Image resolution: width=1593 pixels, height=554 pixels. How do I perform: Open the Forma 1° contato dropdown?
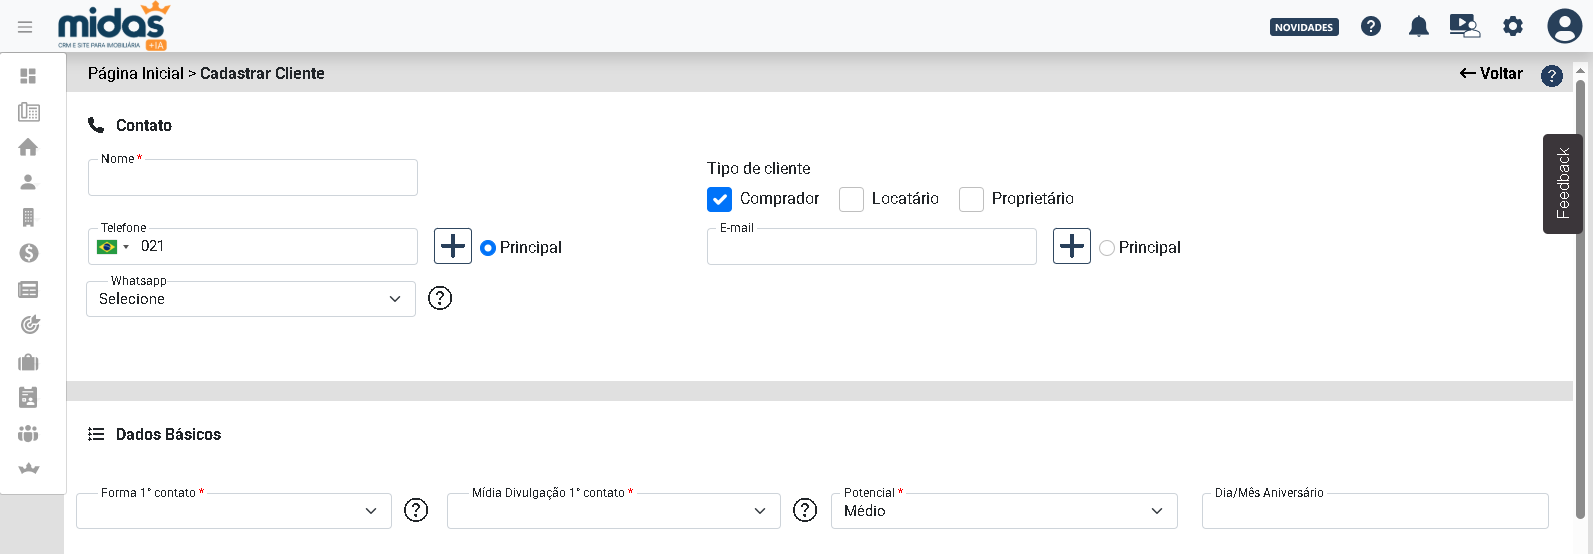pyautogui.click(x=234, y=511)
